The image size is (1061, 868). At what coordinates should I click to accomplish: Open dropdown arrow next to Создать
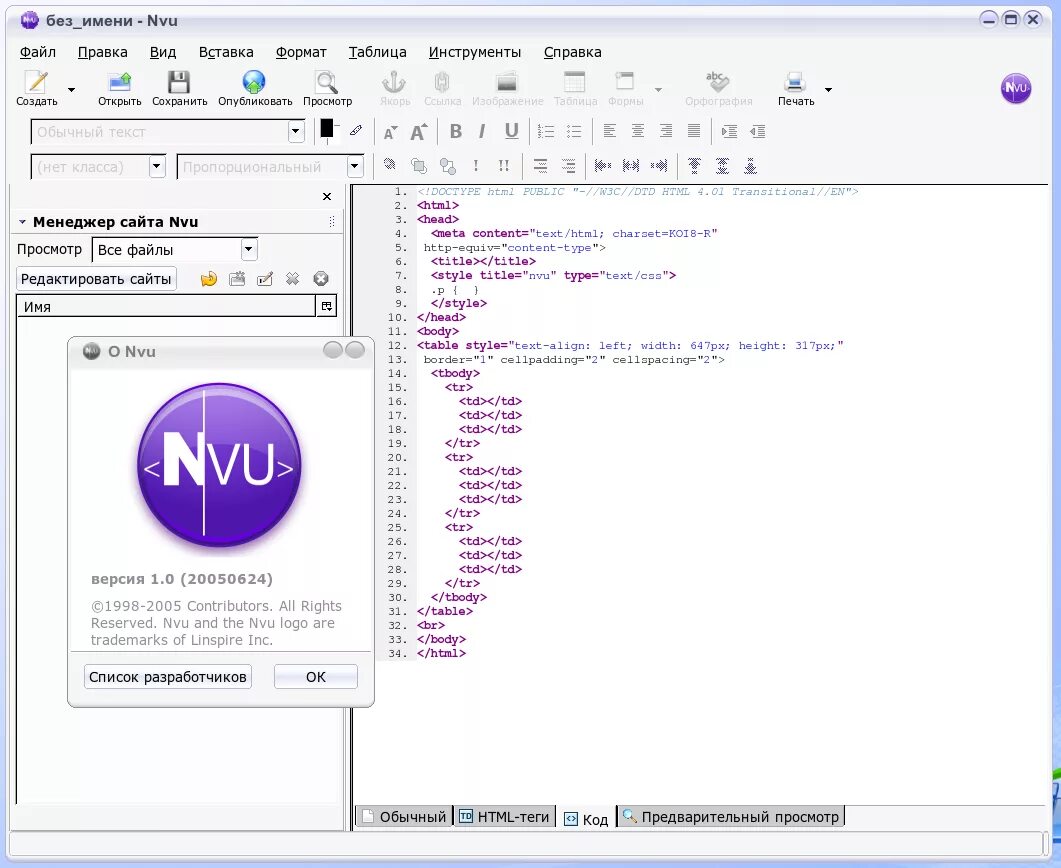71,89
